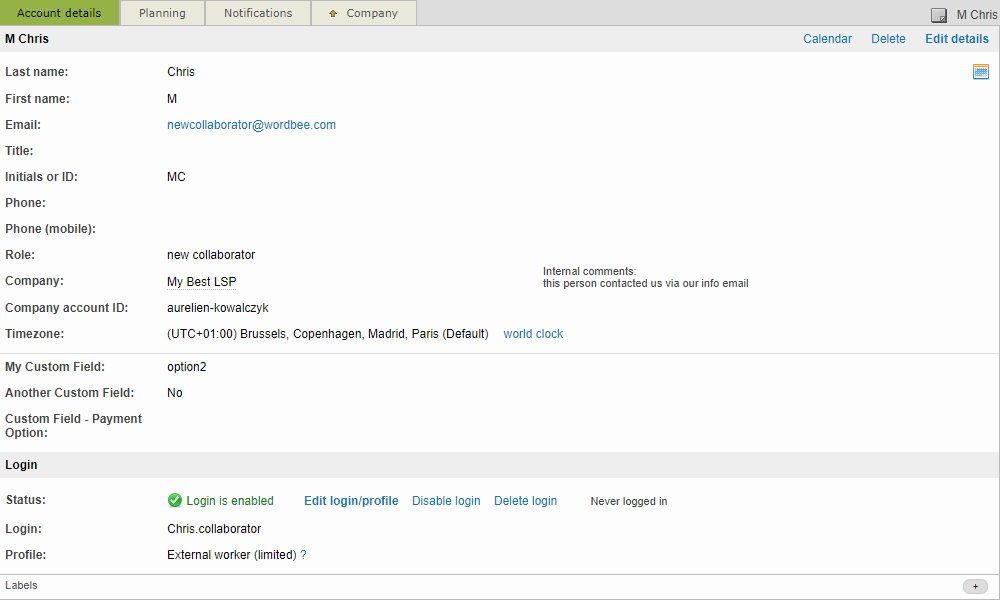Click the Login is enabled status text
This screenshot has width=1000, height=600.
pos(229,501)
